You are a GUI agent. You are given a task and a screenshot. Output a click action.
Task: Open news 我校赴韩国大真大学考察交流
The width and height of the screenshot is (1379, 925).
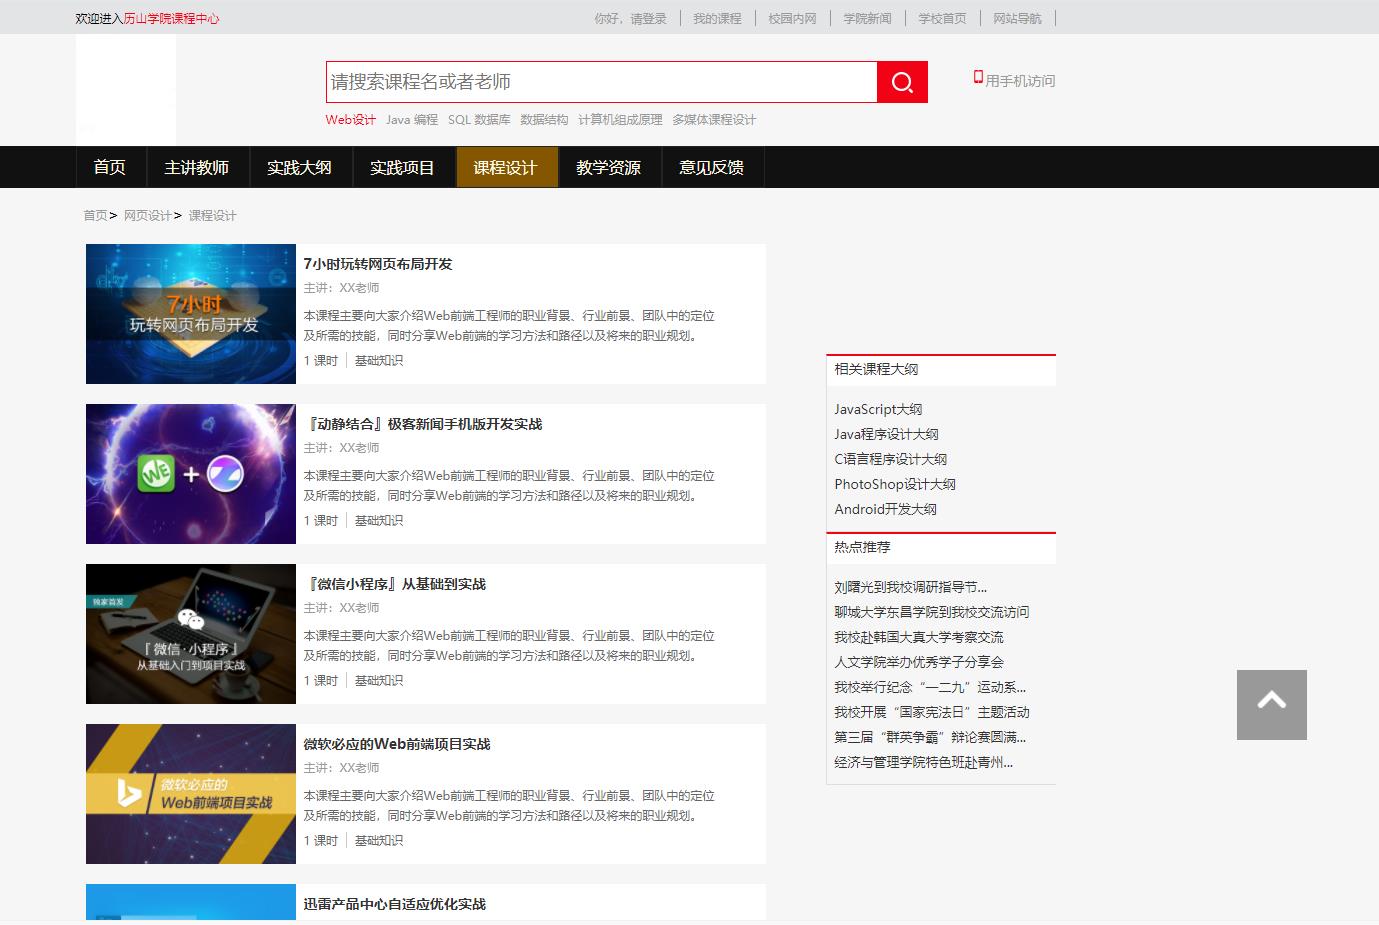tap(919, 637)
